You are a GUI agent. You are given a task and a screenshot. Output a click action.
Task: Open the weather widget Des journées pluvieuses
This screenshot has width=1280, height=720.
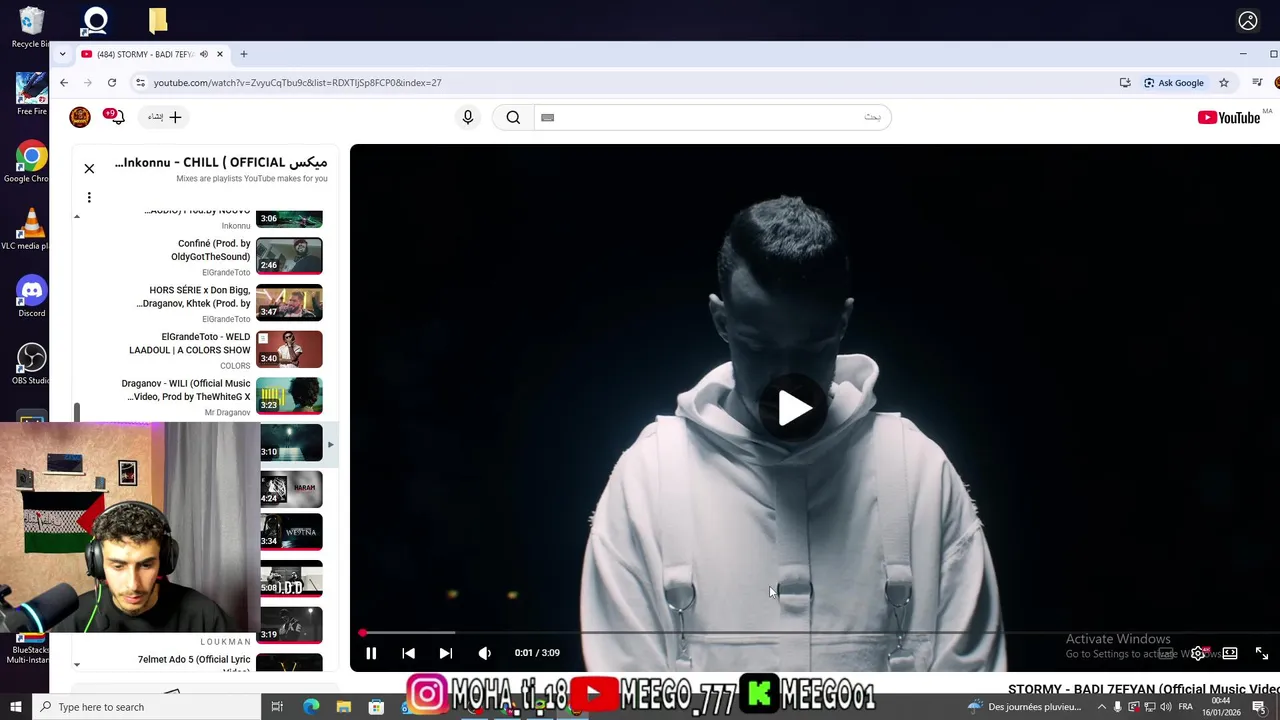[x=1025, y=707]
